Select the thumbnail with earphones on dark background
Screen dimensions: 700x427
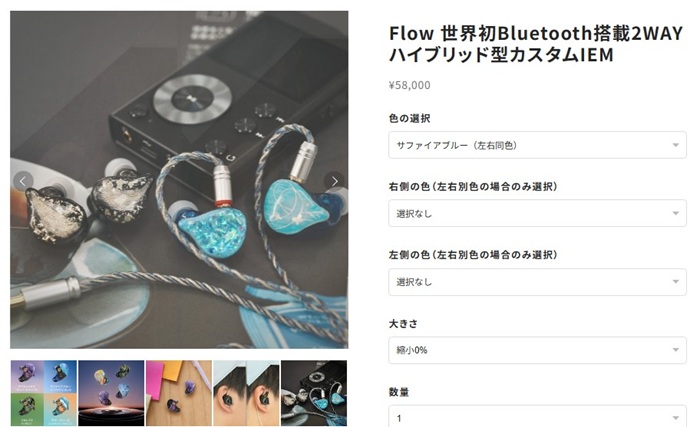coord(111,393)
